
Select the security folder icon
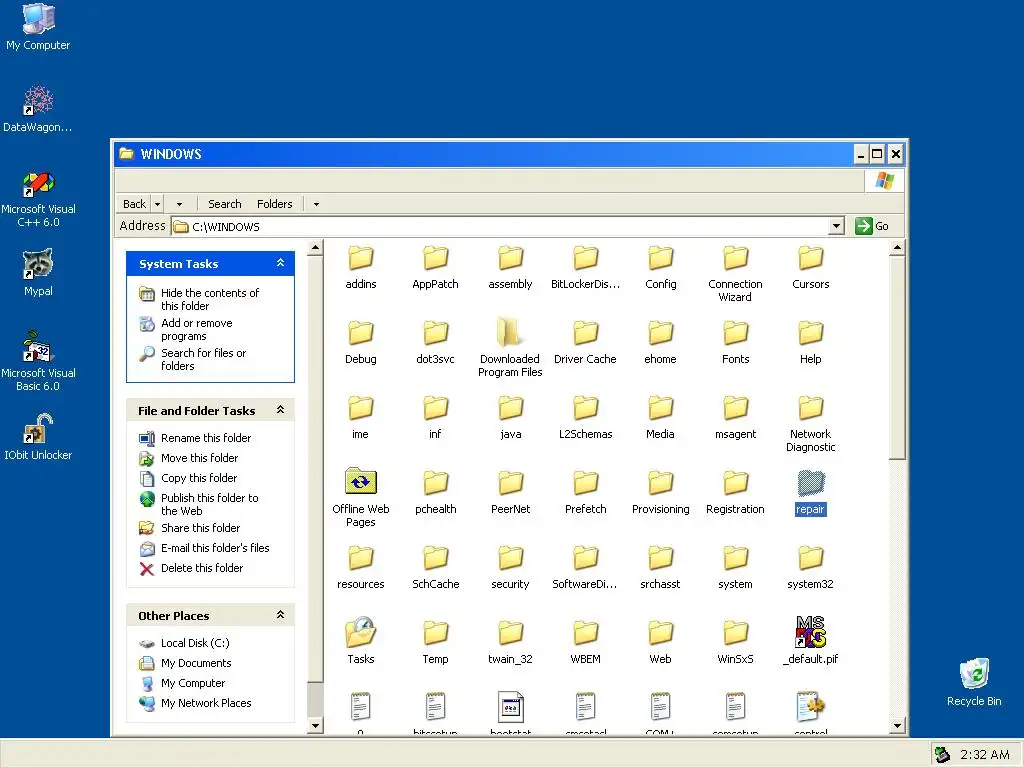(510, 558)
